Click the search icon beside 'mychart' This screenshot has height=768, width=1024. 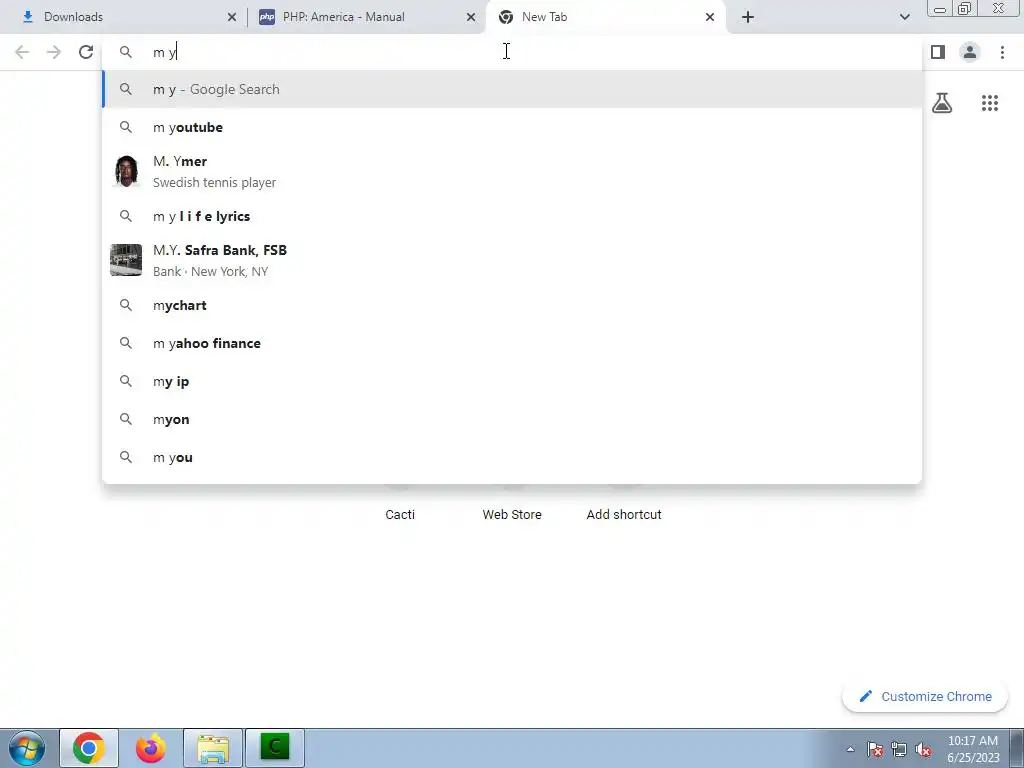pos(126,305)
